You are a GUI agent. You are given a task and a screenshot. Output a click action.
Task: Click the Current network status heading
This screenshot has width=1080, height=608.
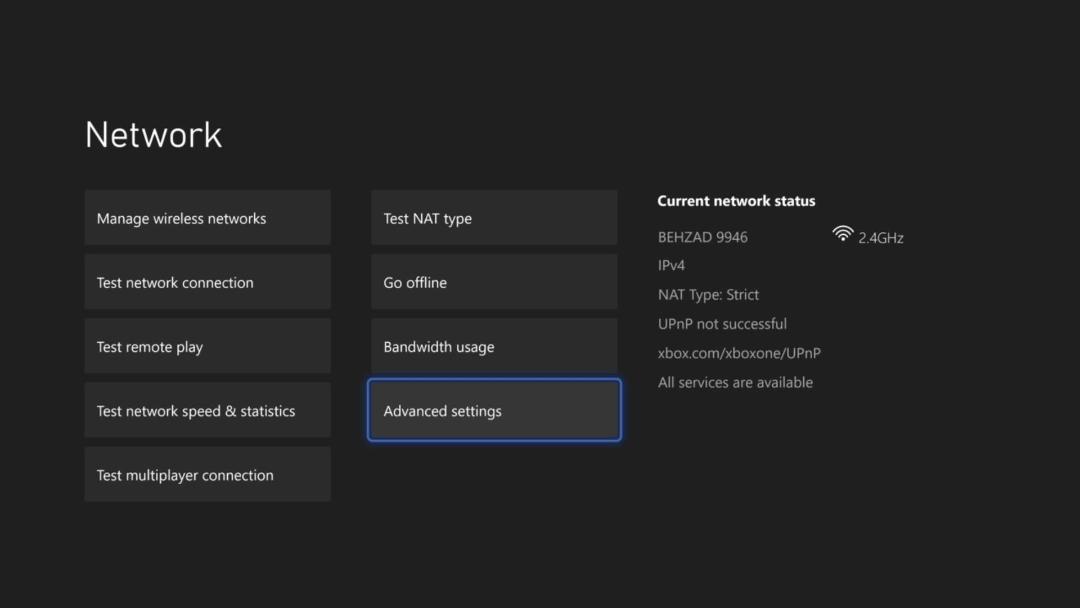[x=736, y=201]
